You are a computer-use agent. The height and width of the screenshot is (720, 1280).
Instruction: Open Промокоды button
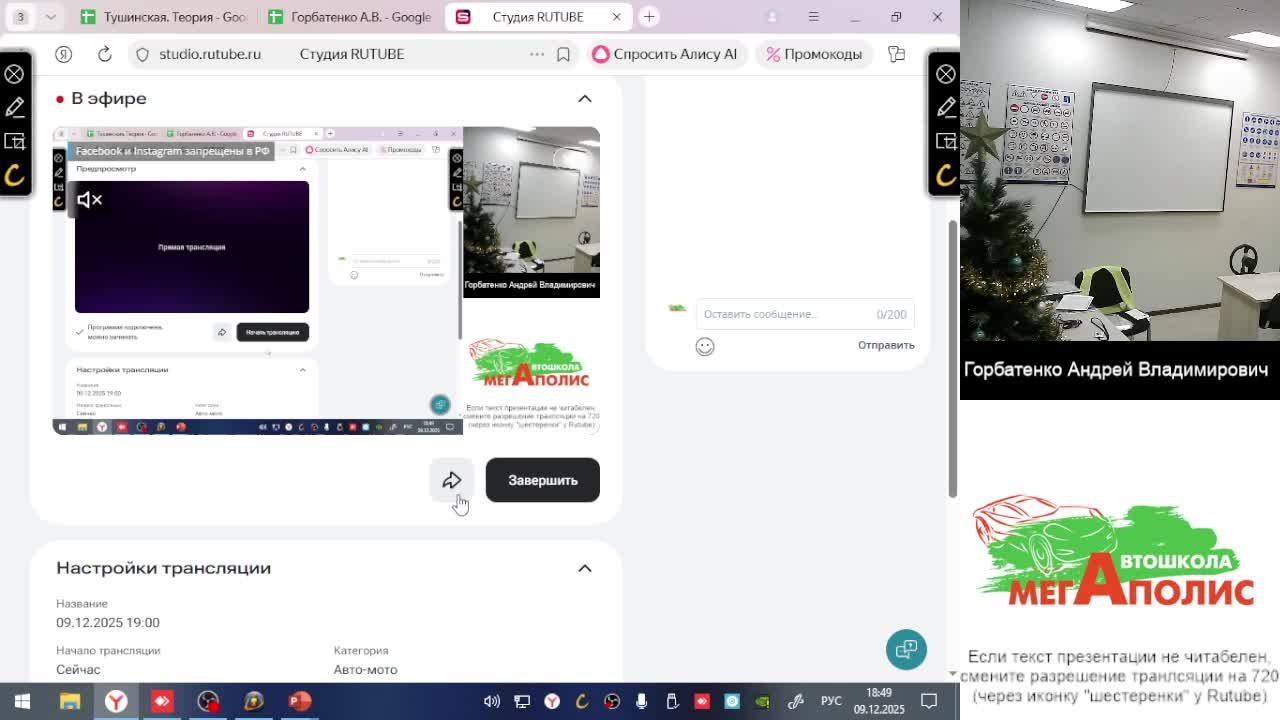[814, 54]
